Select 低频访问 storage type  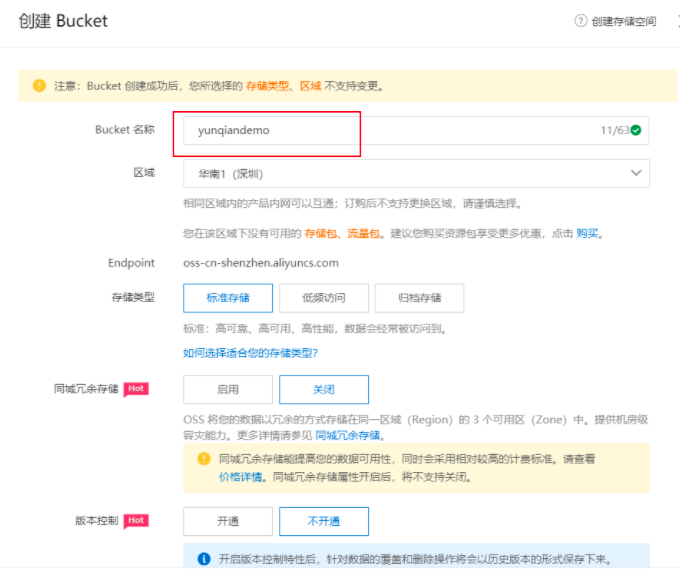324,298
